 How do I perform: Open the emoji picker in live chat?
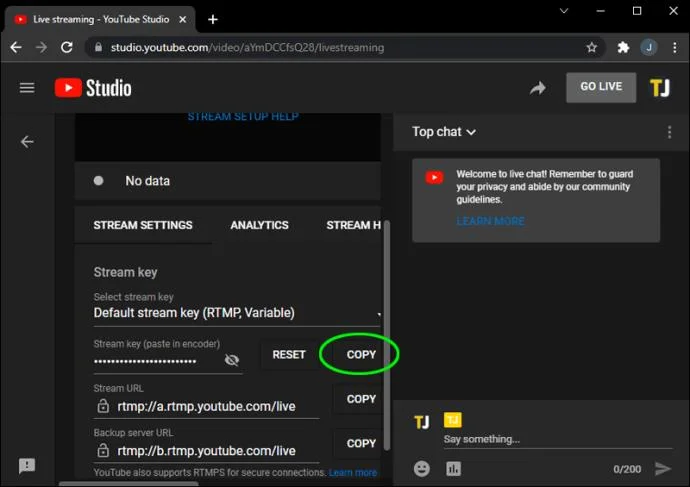pos(422,469)
